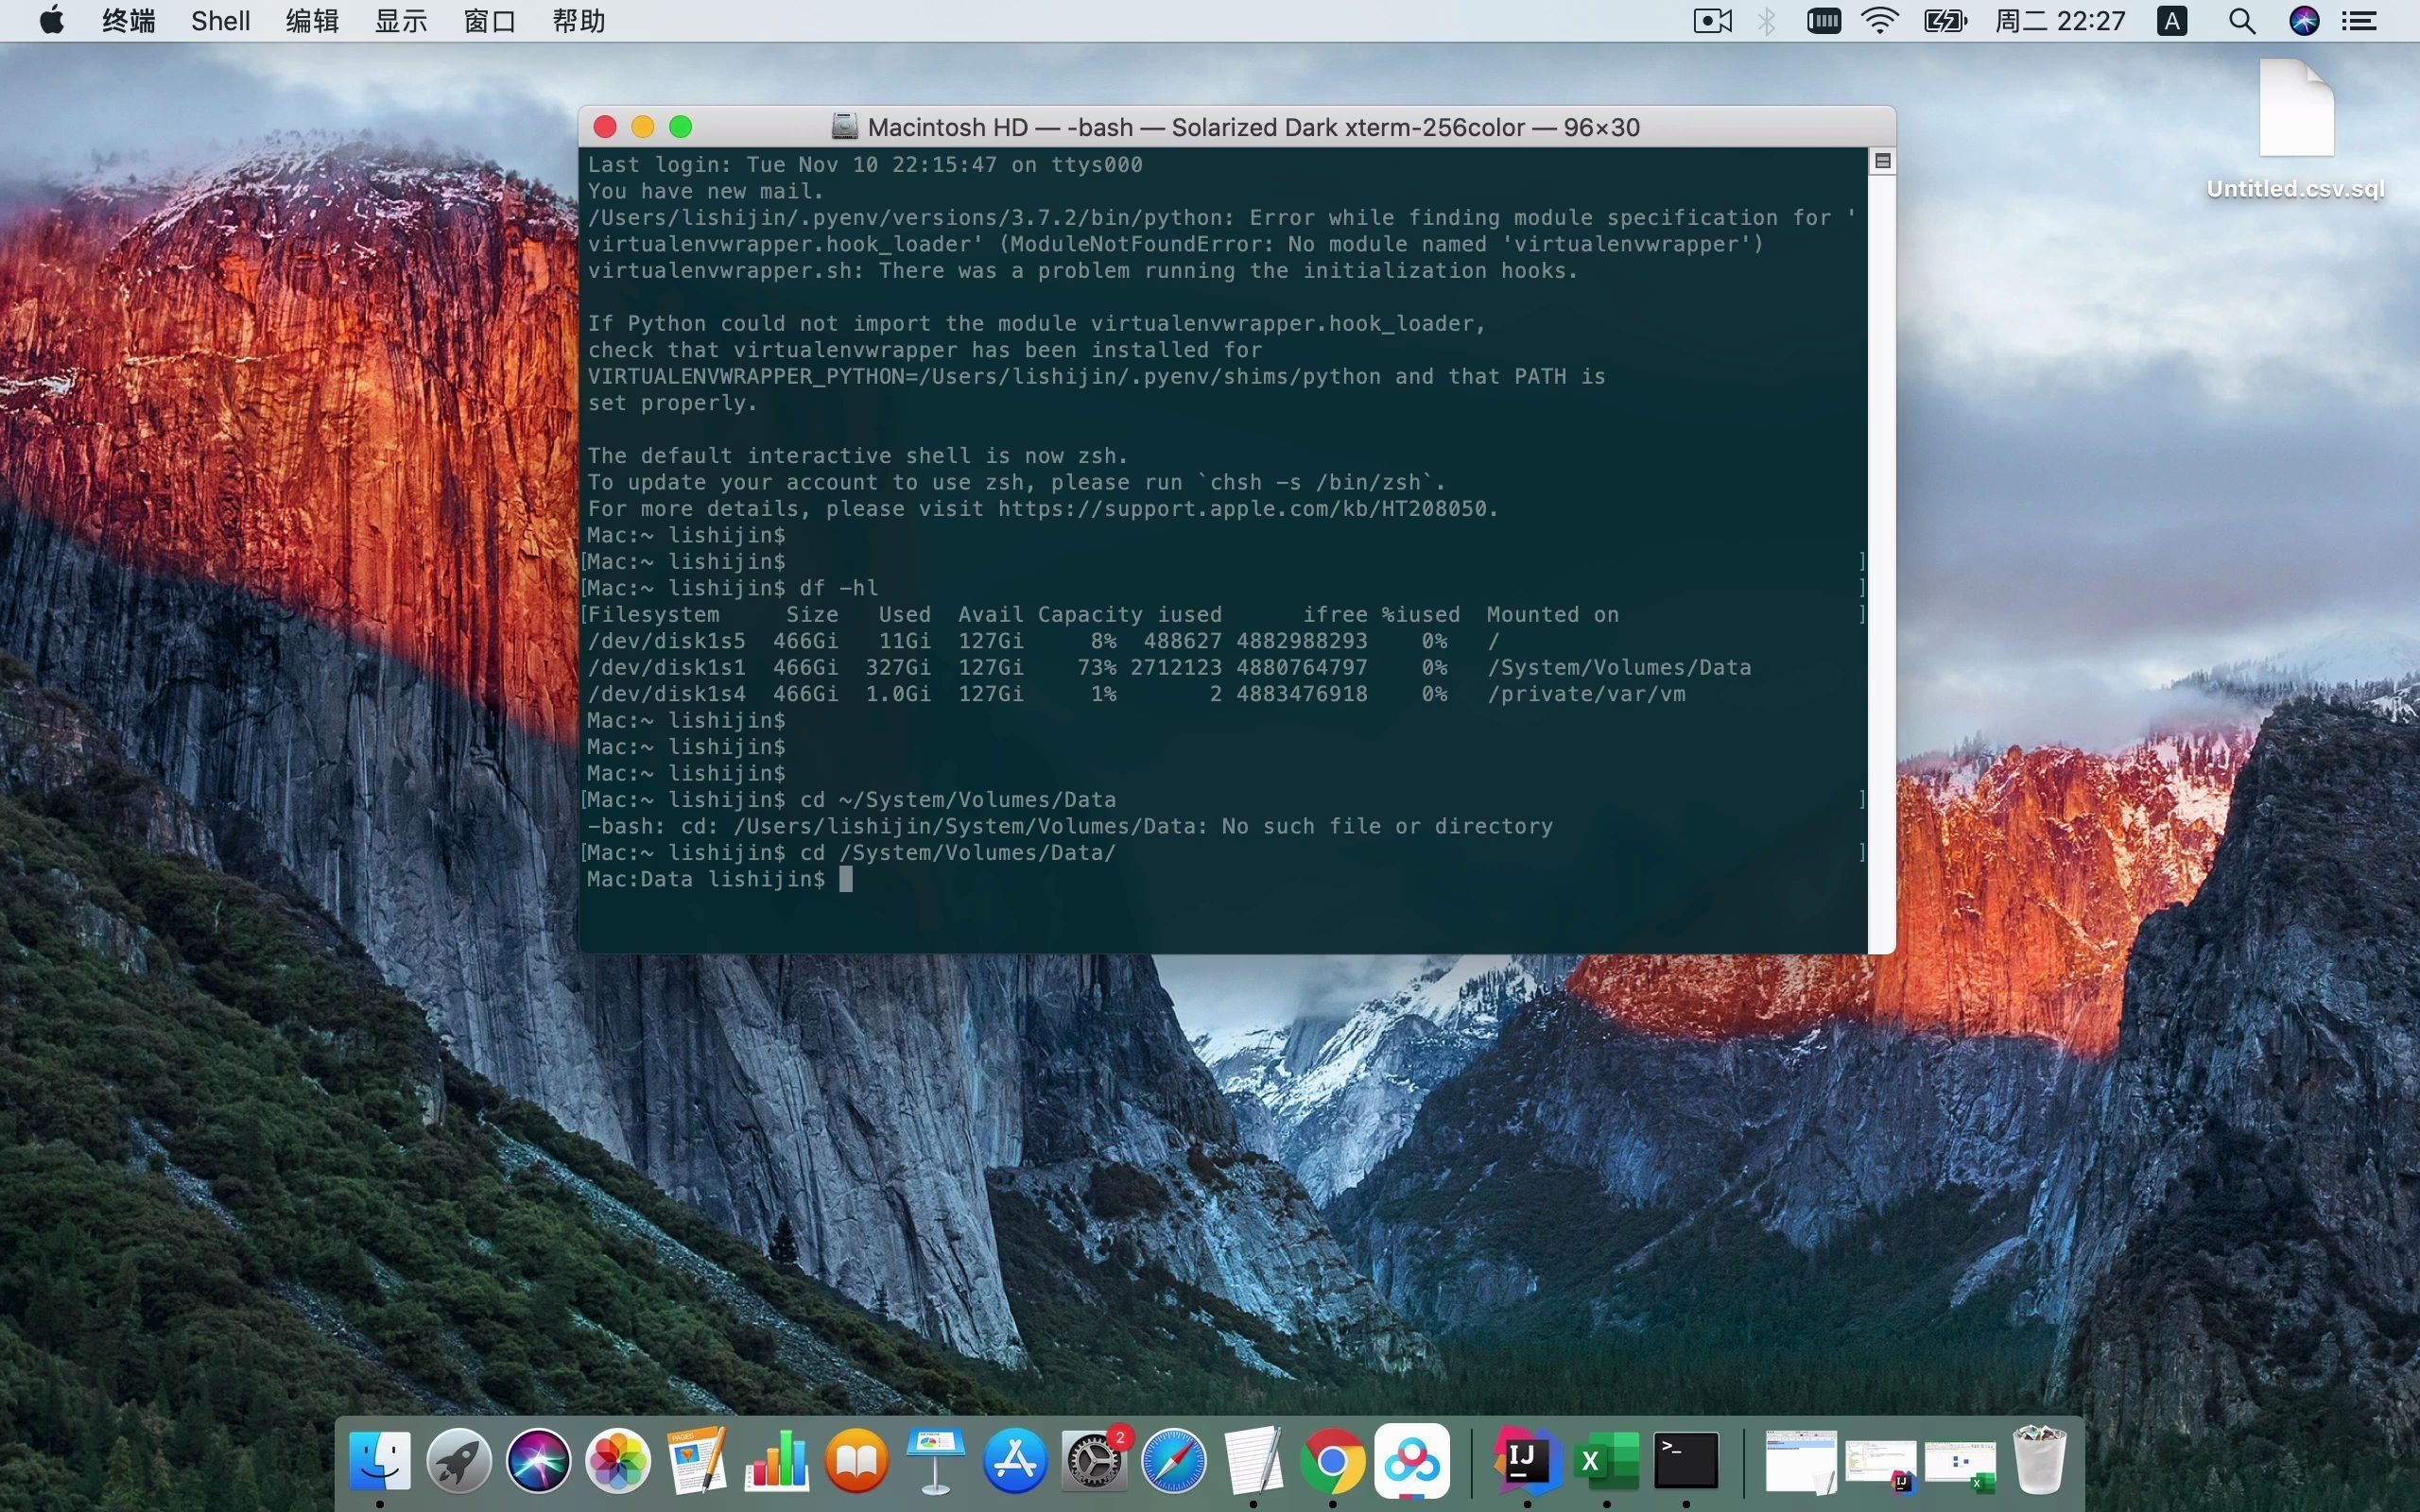Launch Microsoft Excel from the Dock
This screenshot has width=2420, height=1512.
pos(1606,1461)
